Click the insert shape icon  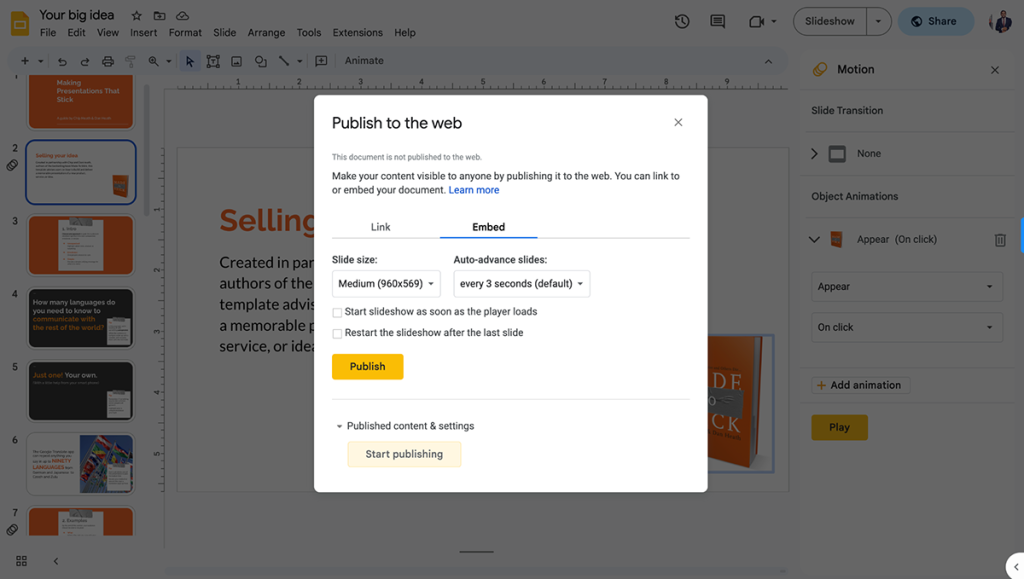click(x=261, y=61)
